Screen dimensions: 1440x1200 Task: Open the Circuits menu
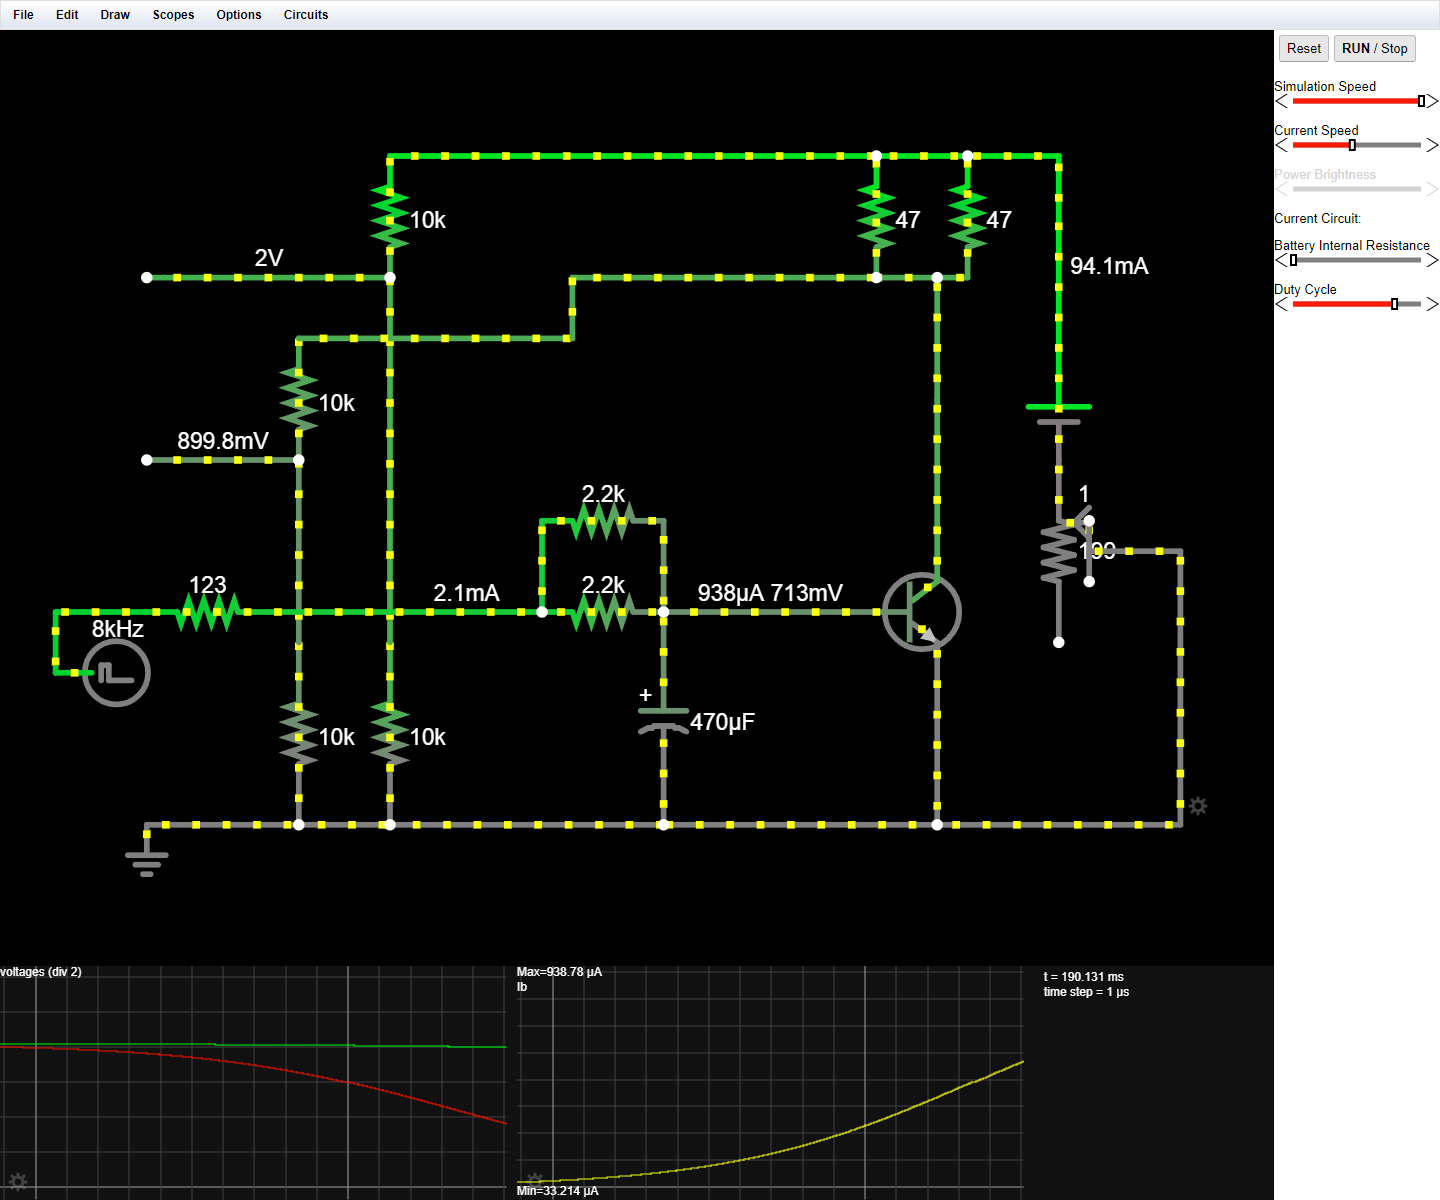tap(305, 14)
